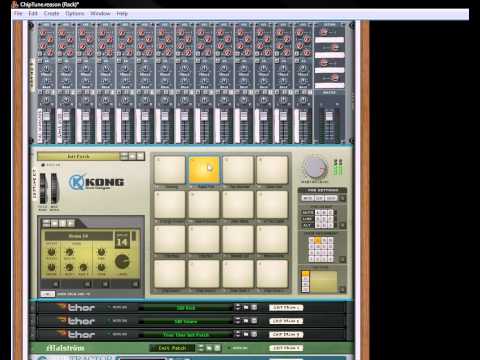Hit the bottom-left pad in Kong's pad grid
Screen dimensions: 480x360
click(x=170, y=274)
